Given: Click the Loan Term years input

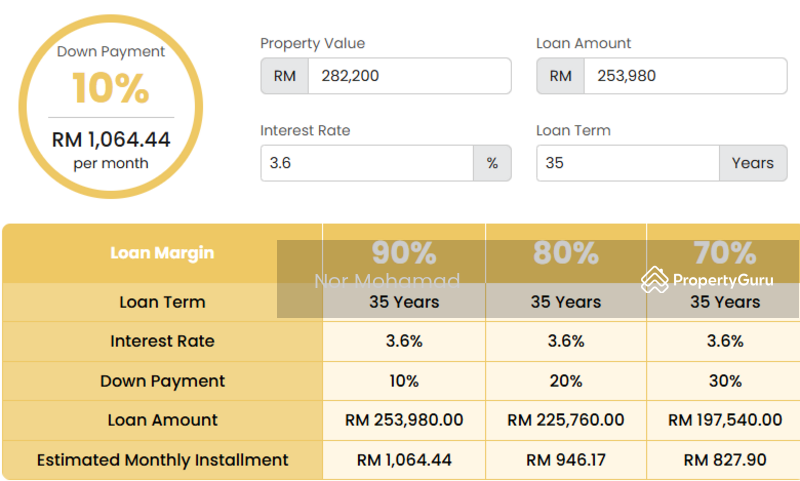Looking at the screenshot, I should (x=628, y=163).
